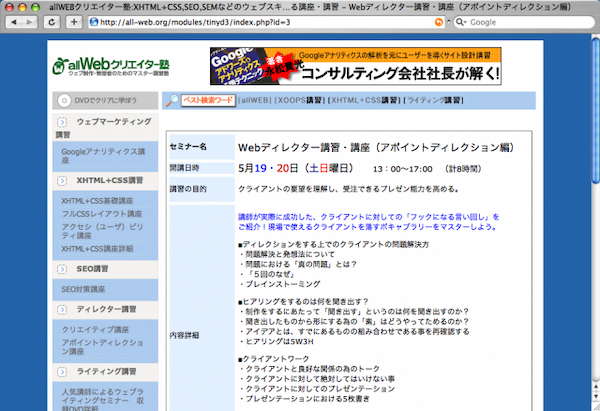Expand arrow beside XHTML+CSS講習 heading

click(62, 181)
